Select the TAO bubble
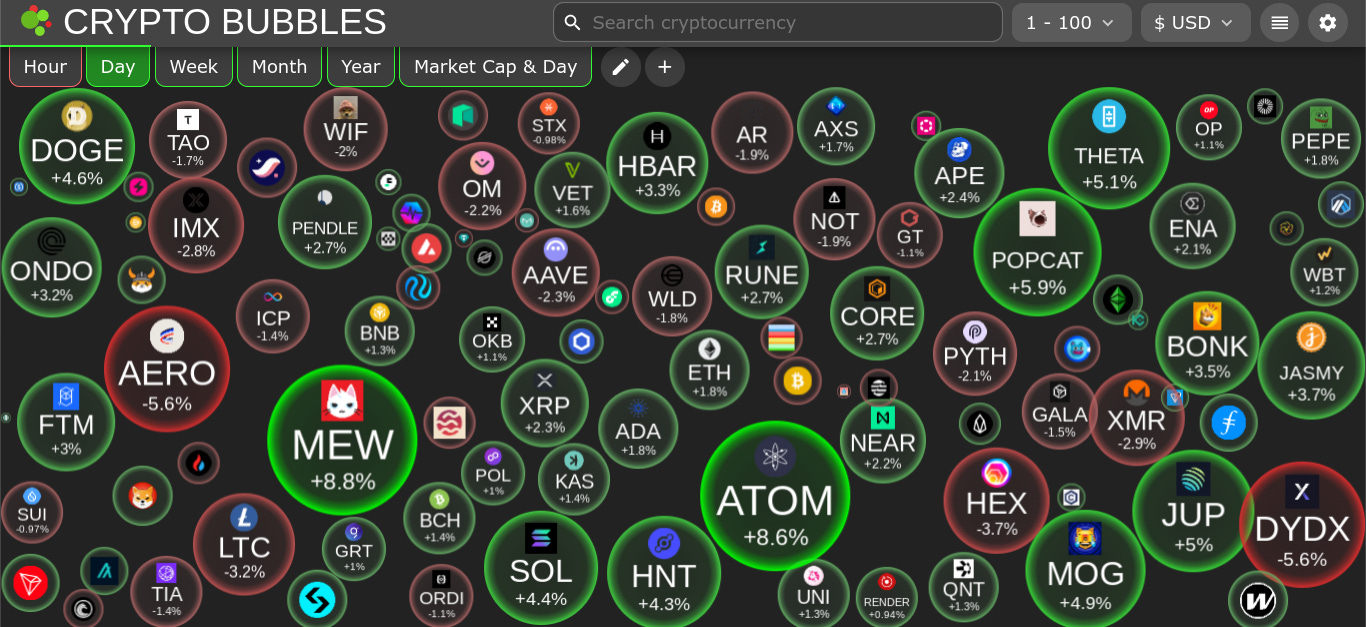The height and width of the screenshot is (627, 1366). point(188,139)
